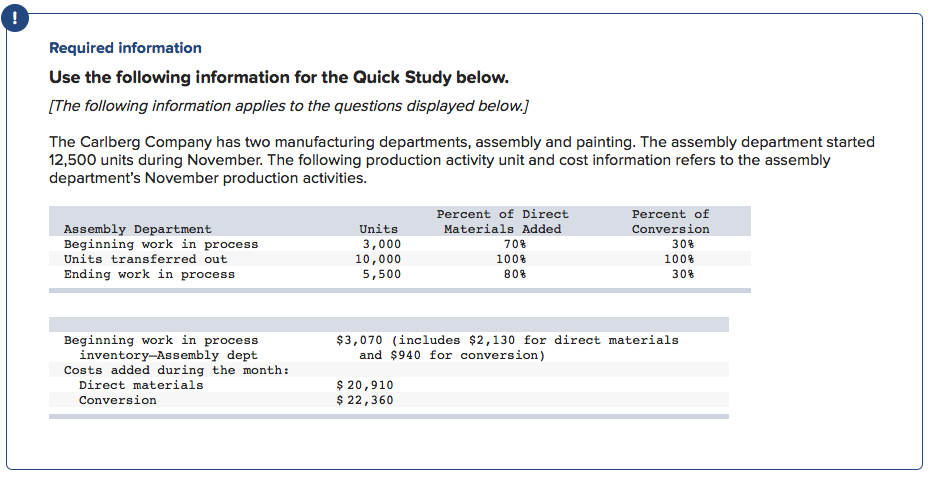Click 100% in the Direct Materials column
940x481 pixels.
tap(511, 259)
